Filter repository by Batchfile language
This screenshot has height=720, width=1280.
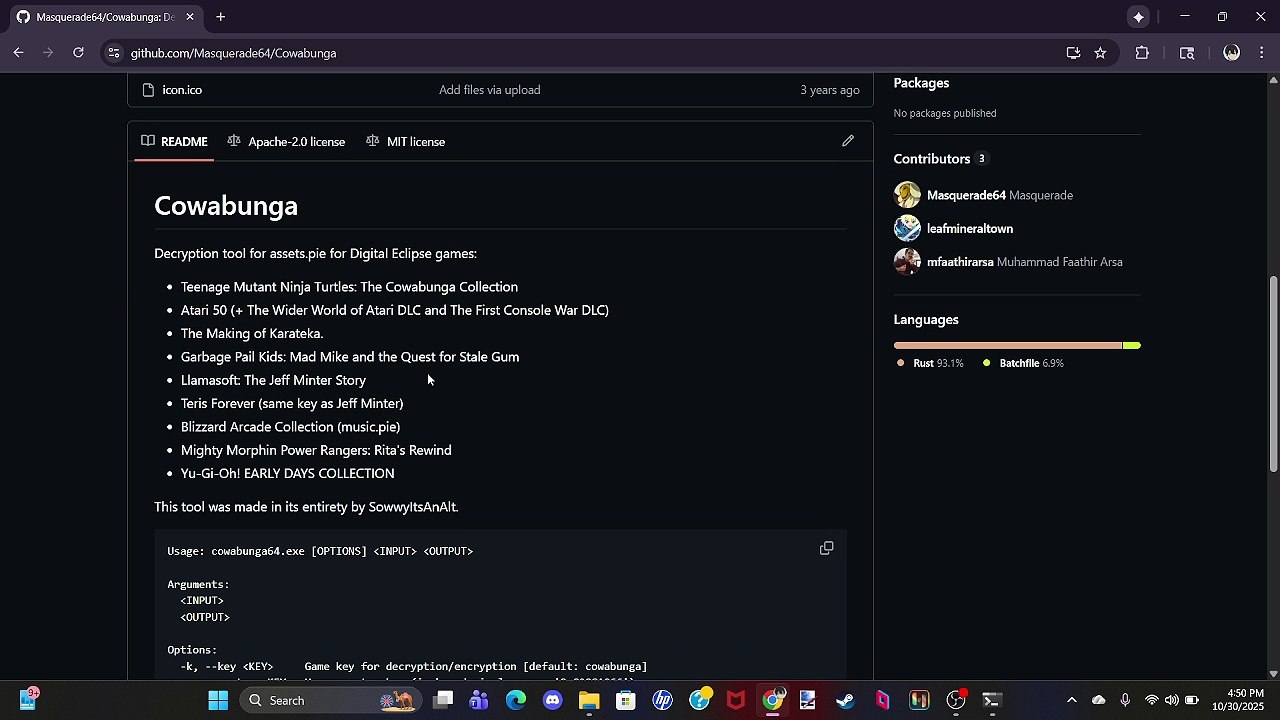1023,363
